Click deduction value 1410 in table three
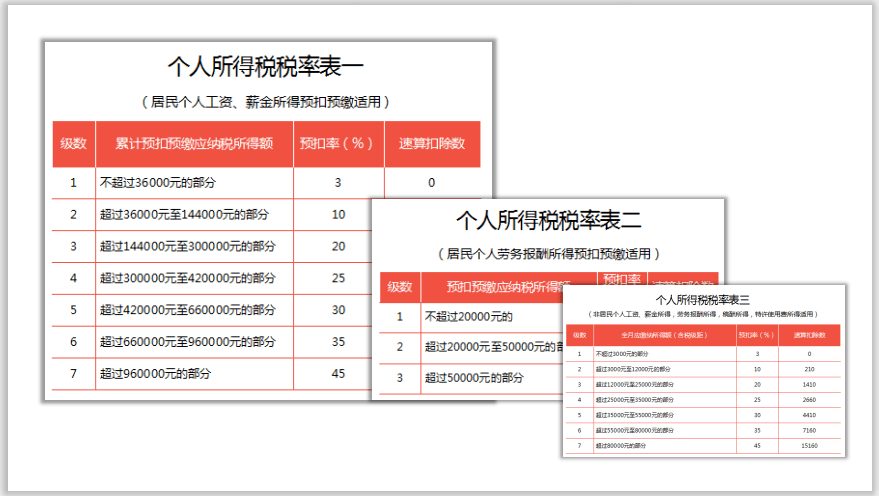Image resolution: width=879 pixels, height=496 pixels. pos(809,384)
